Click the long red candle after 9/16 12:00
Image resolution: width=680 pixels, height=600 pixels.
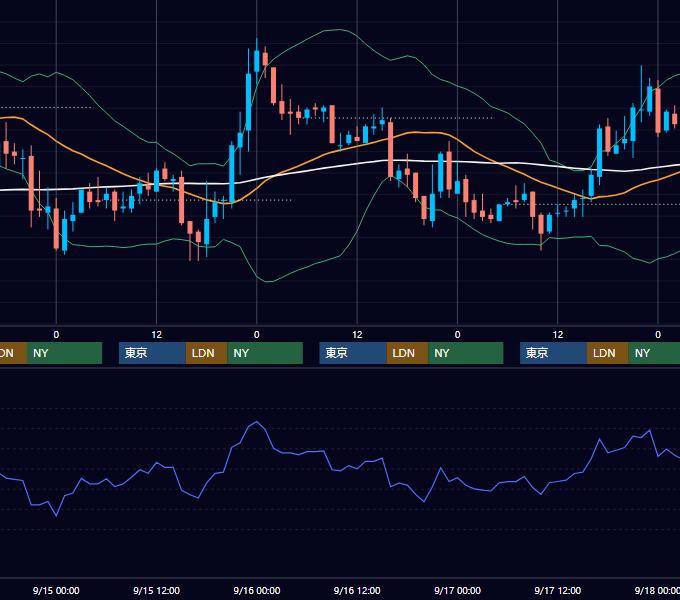click(390, 150)
